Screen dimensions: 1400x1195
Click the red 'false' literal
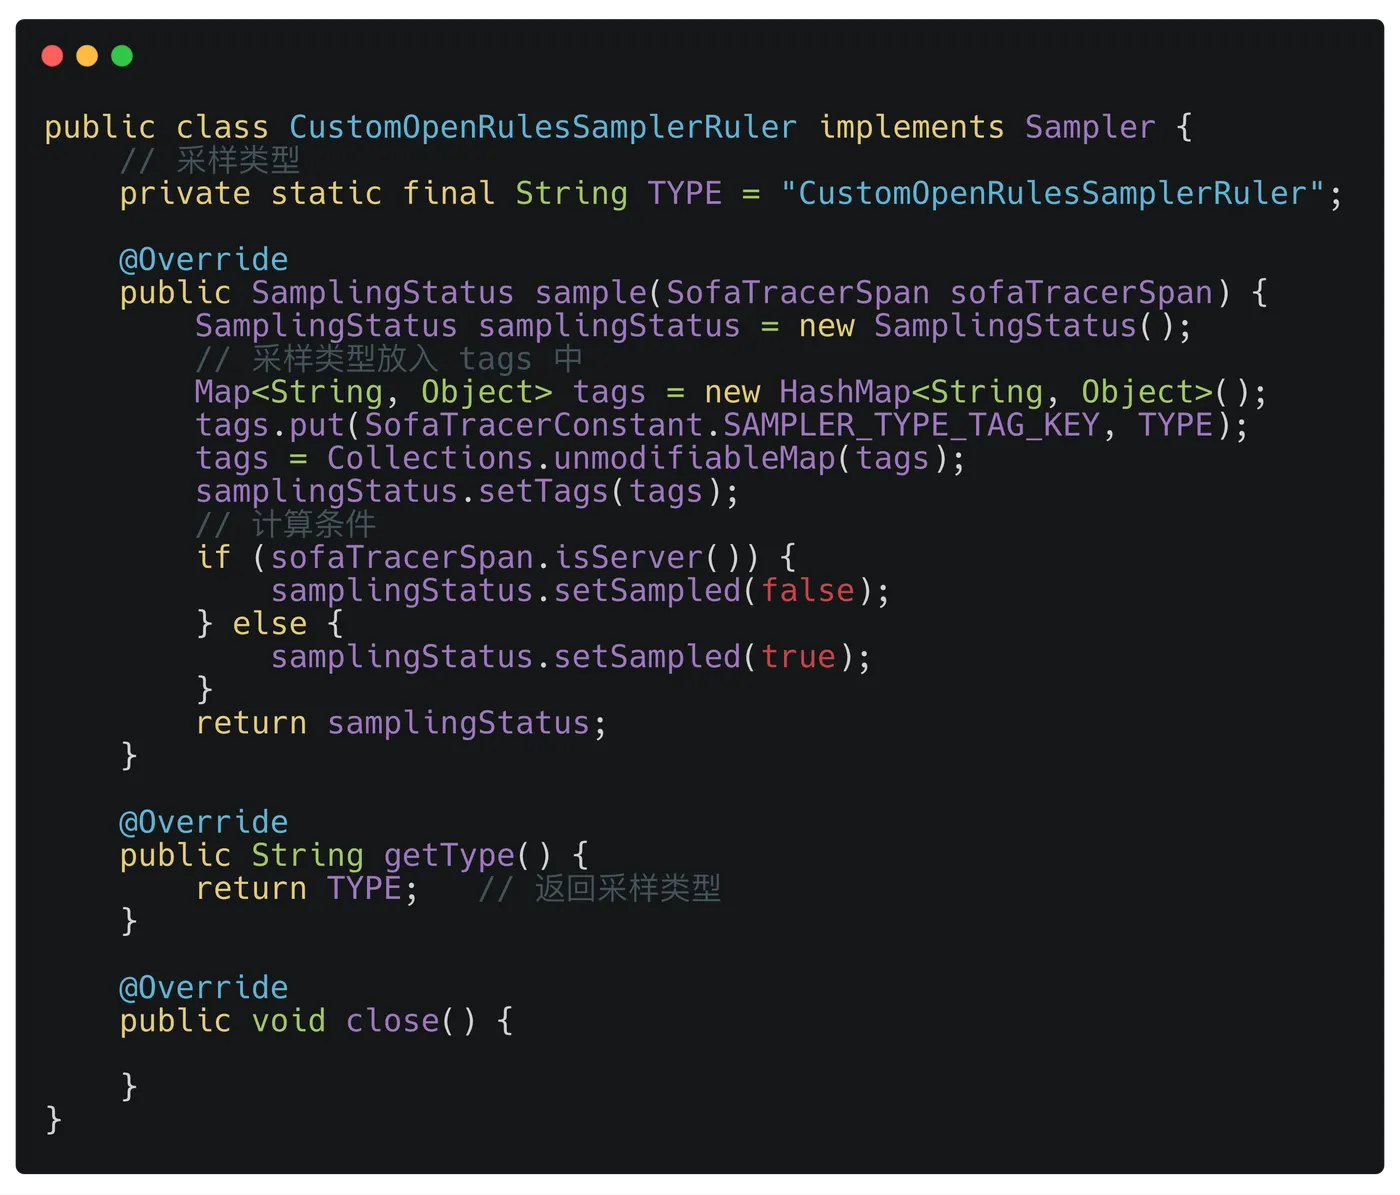pos(808,590)
